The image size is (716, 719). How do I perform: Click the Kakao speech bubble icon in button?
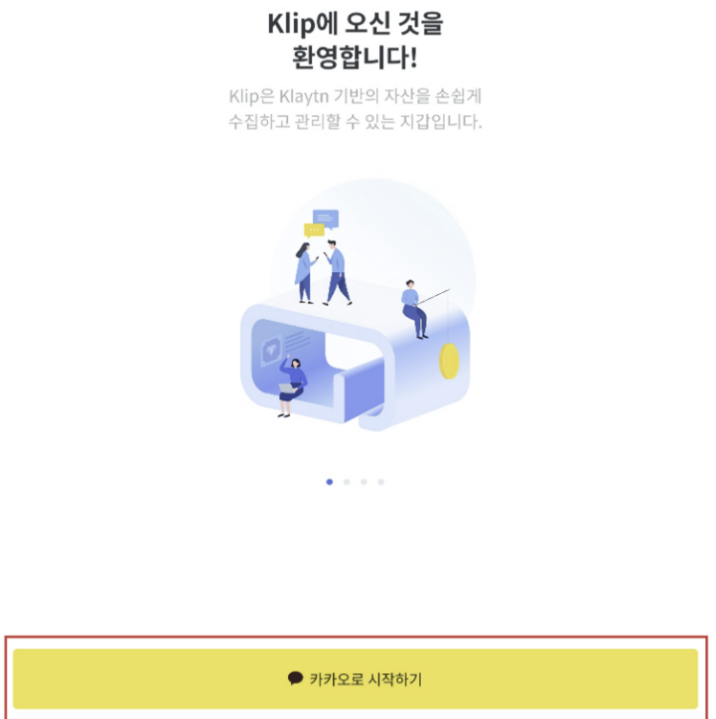coord(295,678)
